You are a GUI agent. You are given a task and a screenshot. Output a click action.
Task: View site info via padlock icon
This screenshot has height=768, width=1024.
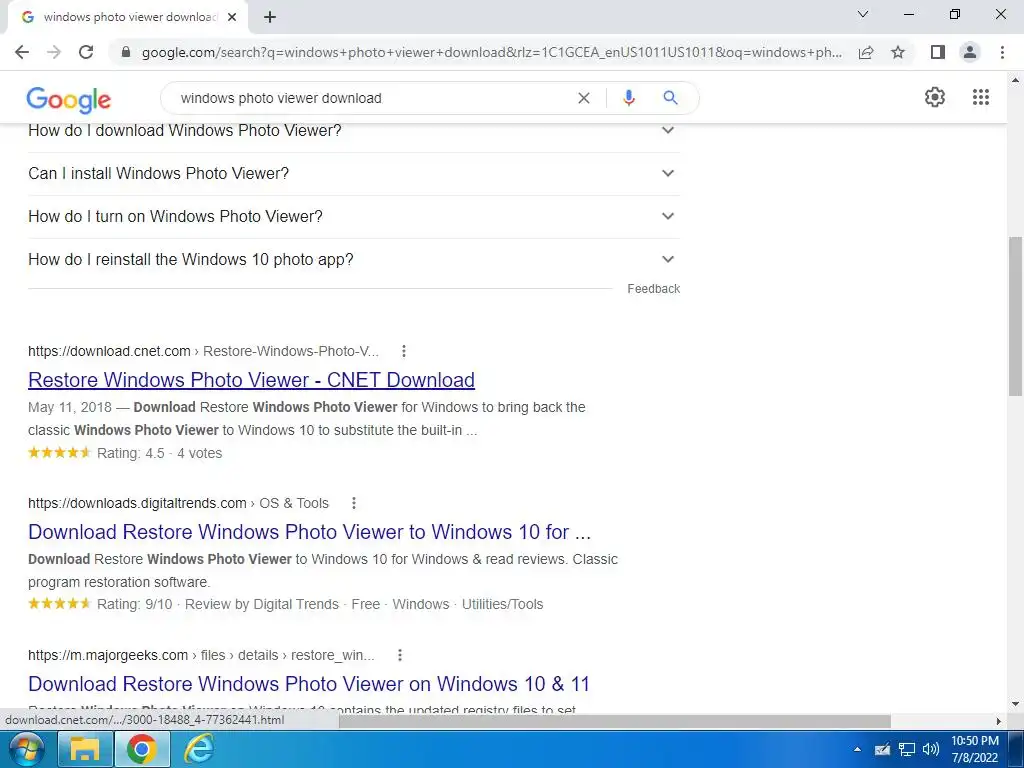coord(126,52)
